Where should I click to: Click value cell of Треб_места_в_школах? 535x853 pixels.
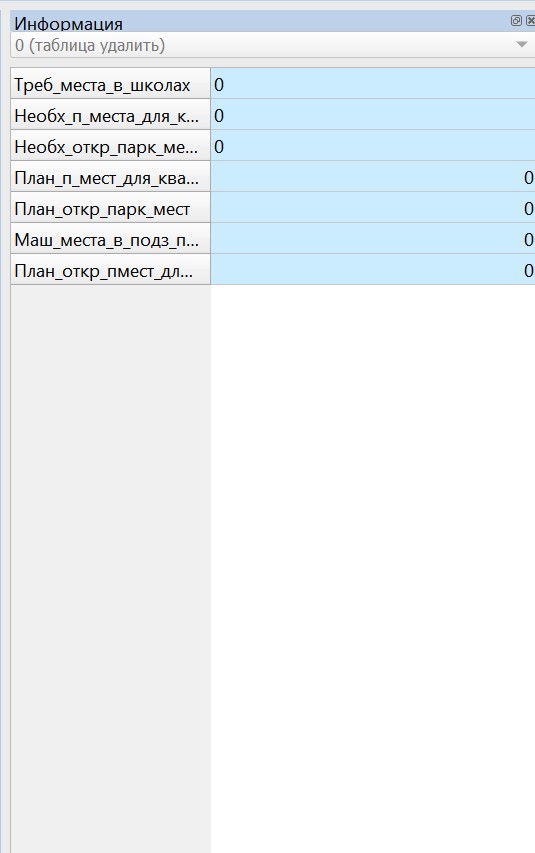(373, 84)
